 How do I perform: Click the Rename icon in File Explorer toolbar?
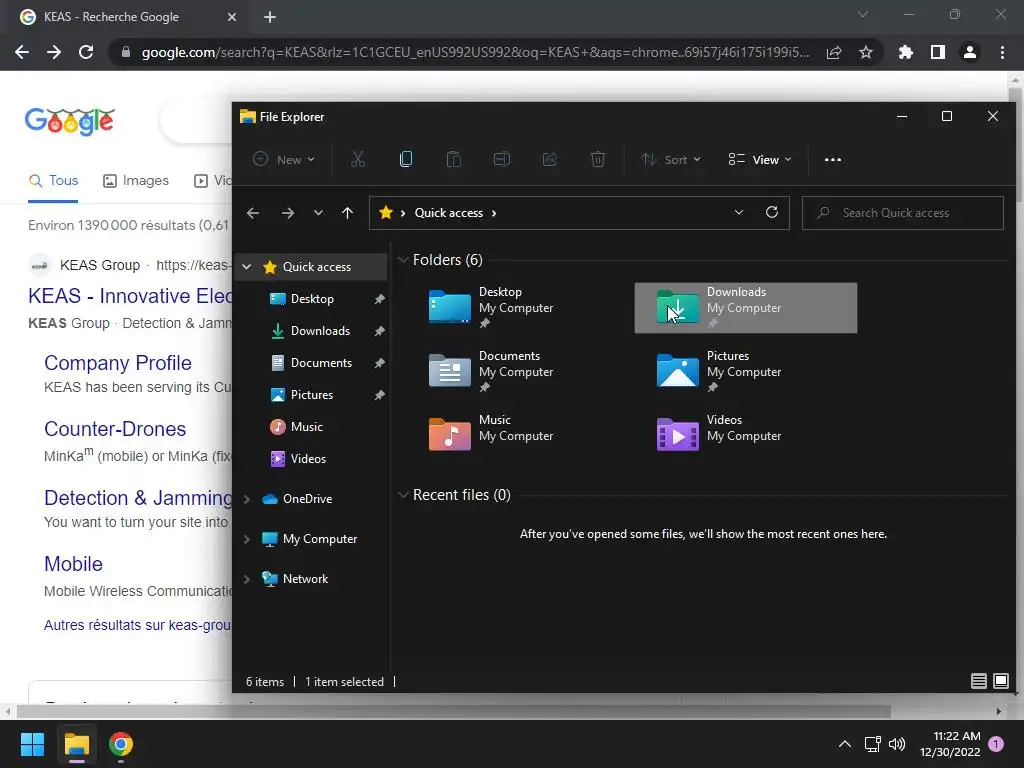coord(502,159)
